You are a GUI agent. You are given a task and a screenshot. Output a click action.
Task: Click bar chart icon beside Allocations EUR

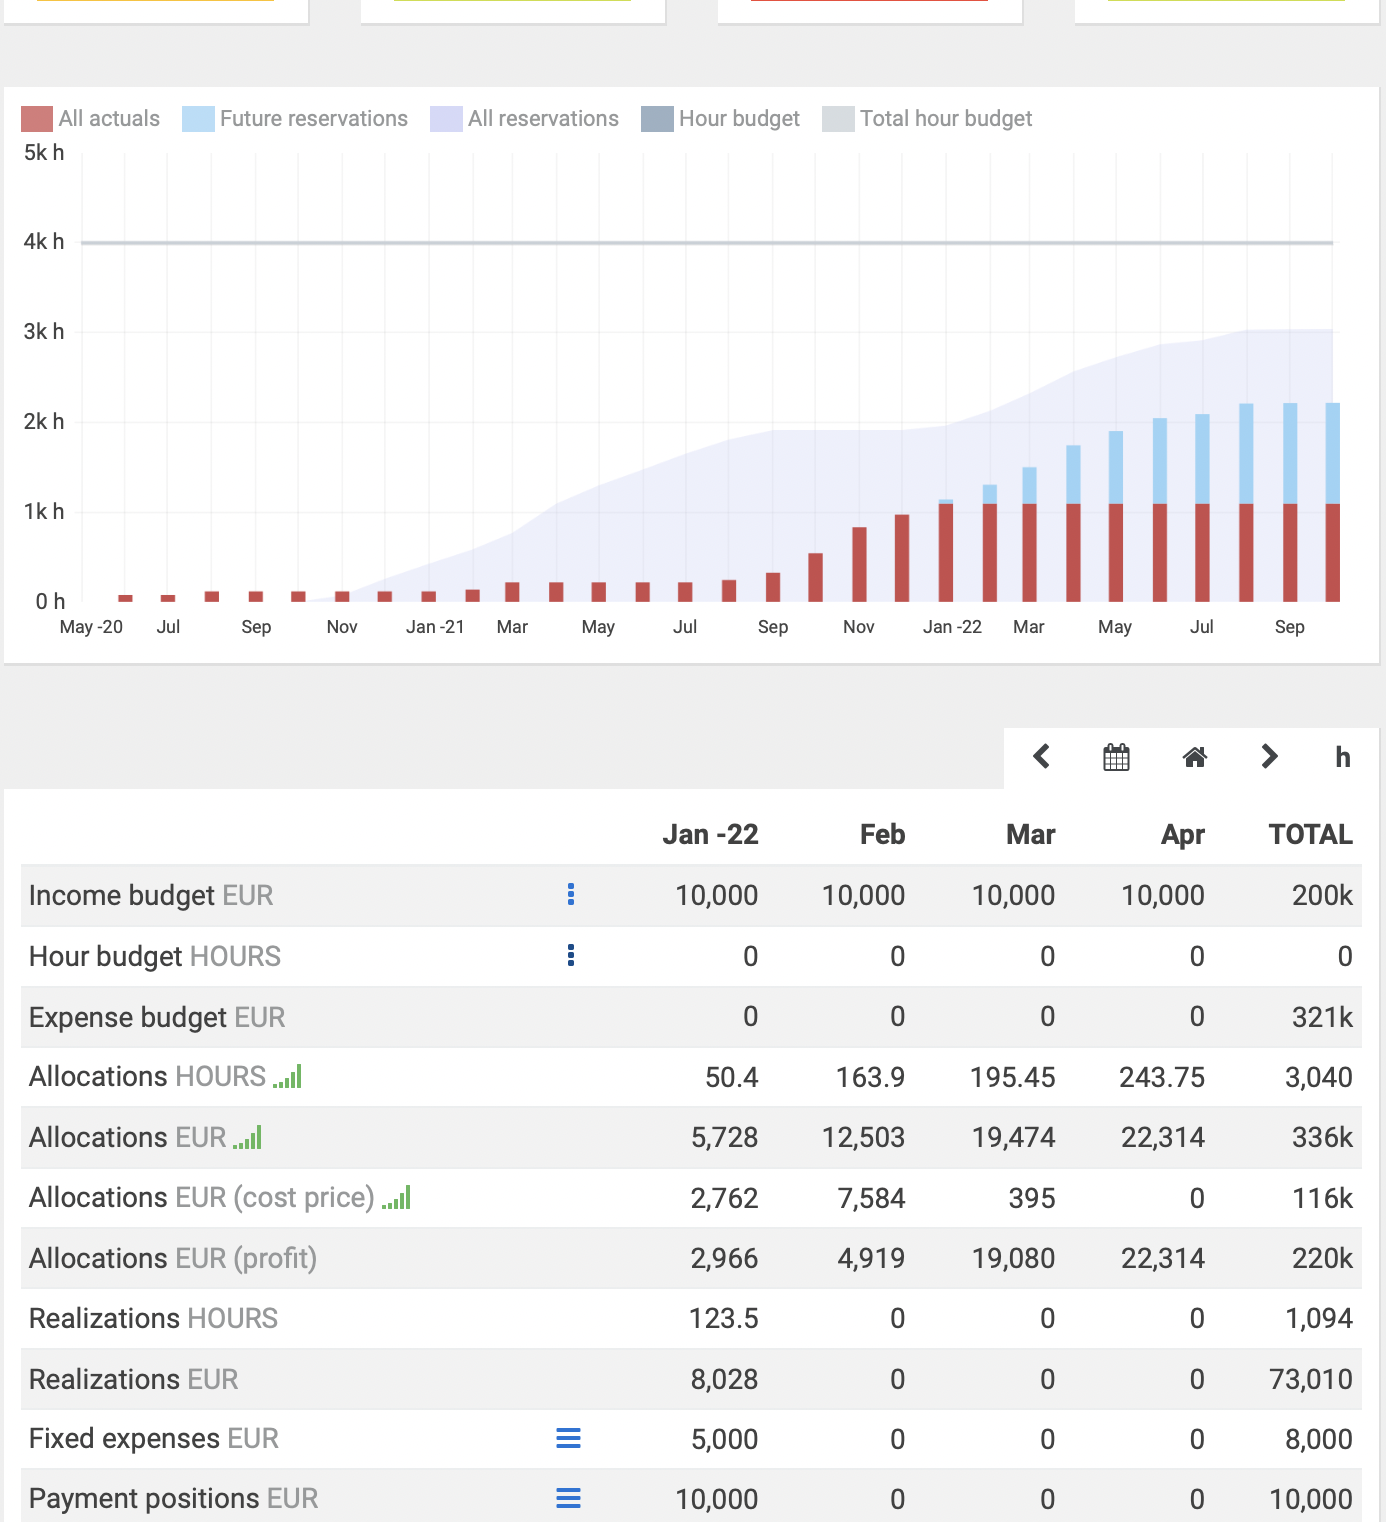click(x=248, y=1138)
